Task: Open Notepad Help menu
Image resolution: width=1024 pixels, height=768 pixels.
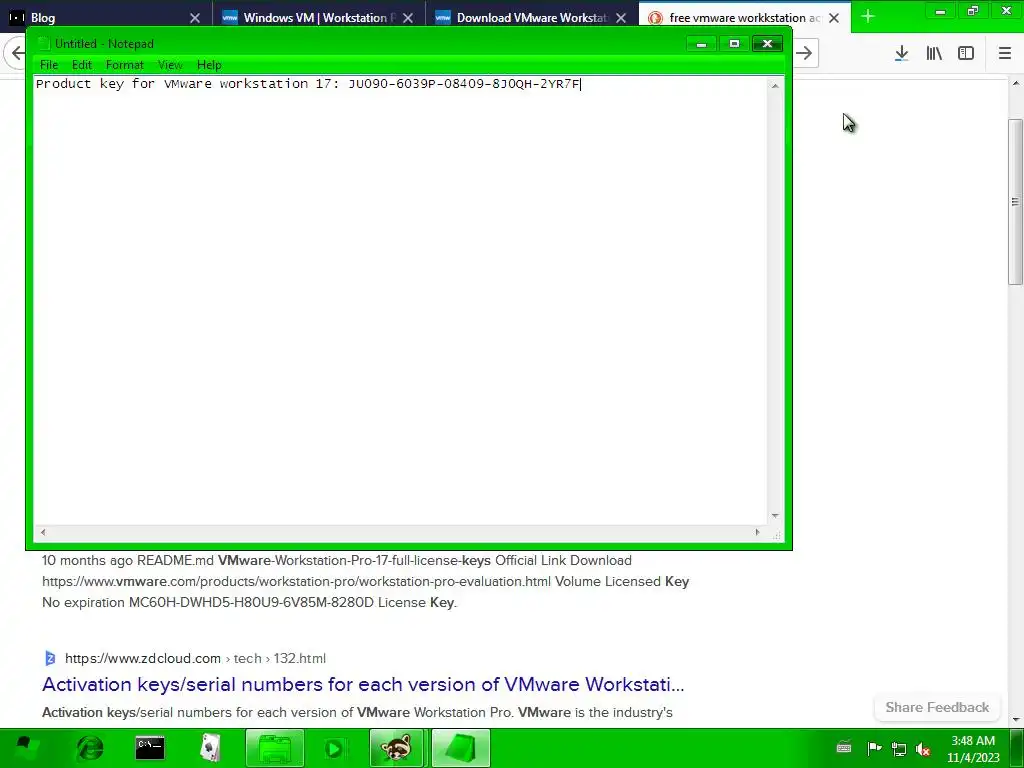Action: 209,65
